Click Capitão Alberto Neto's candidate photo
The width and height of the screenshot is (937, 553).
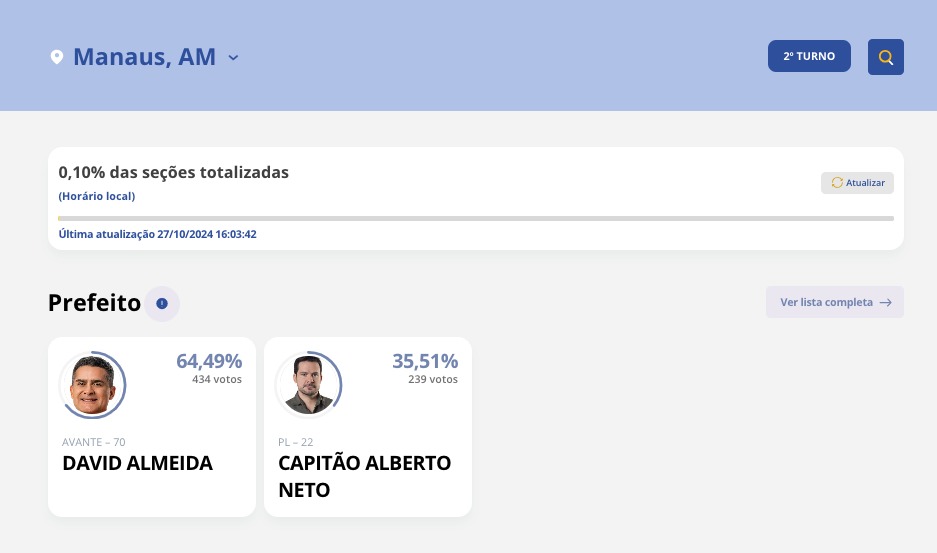[x=308, y=385]
